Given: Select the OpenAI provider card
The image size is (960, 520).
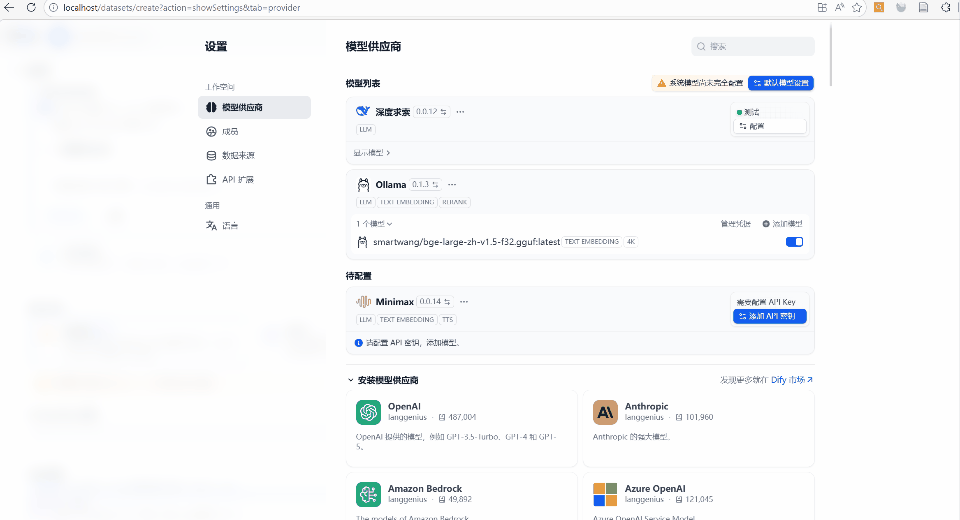Looking at the screenshot, I should (x=462, y=428).
